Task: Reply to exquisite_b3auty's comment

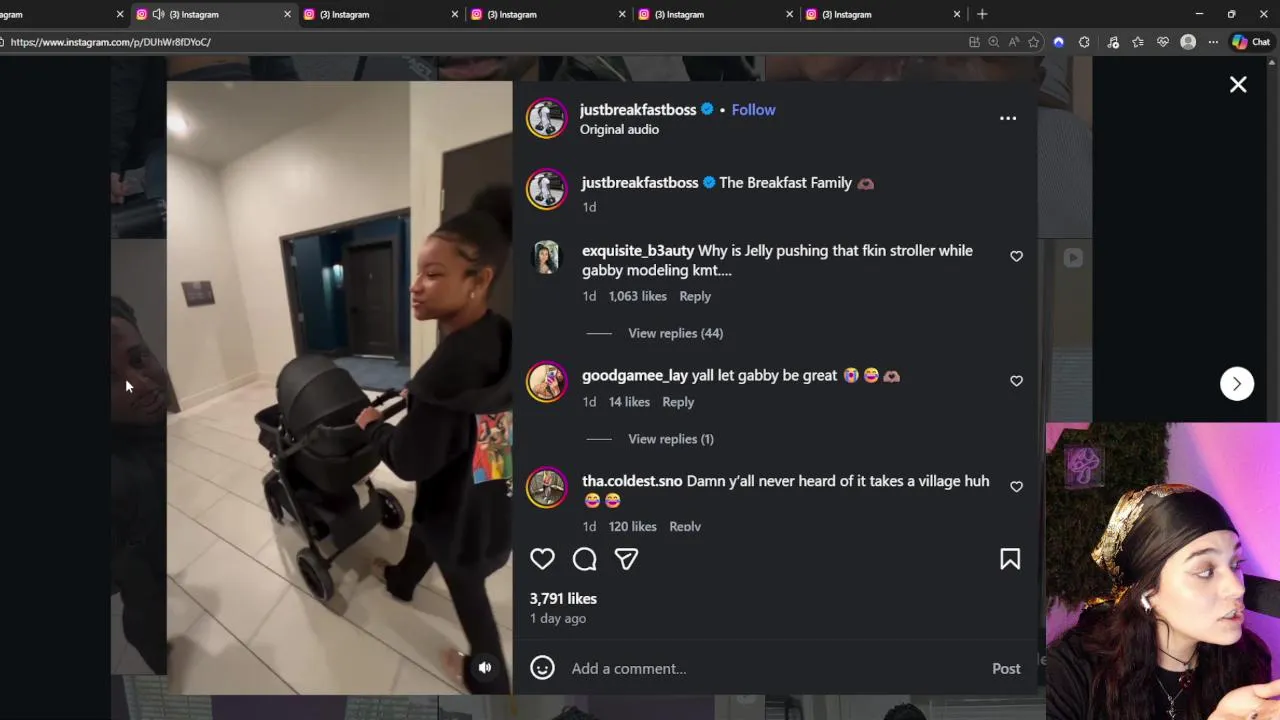Action: 695,296
